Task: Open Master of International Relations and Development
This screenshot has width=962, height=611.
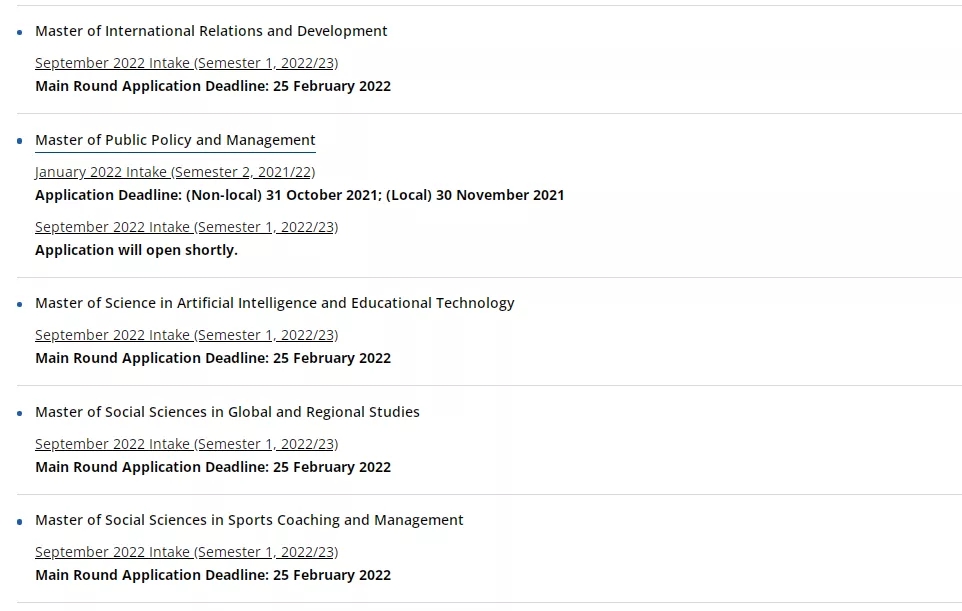Action: (x=211, y=31)
